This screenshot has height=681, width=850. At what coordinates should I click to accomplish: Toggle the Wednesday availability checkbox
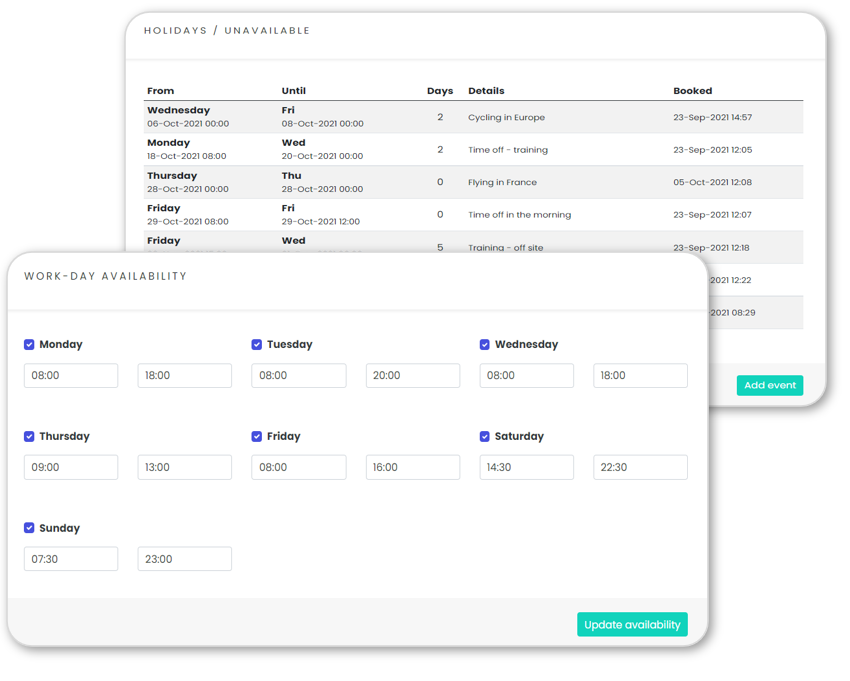(x=485, y=344)
